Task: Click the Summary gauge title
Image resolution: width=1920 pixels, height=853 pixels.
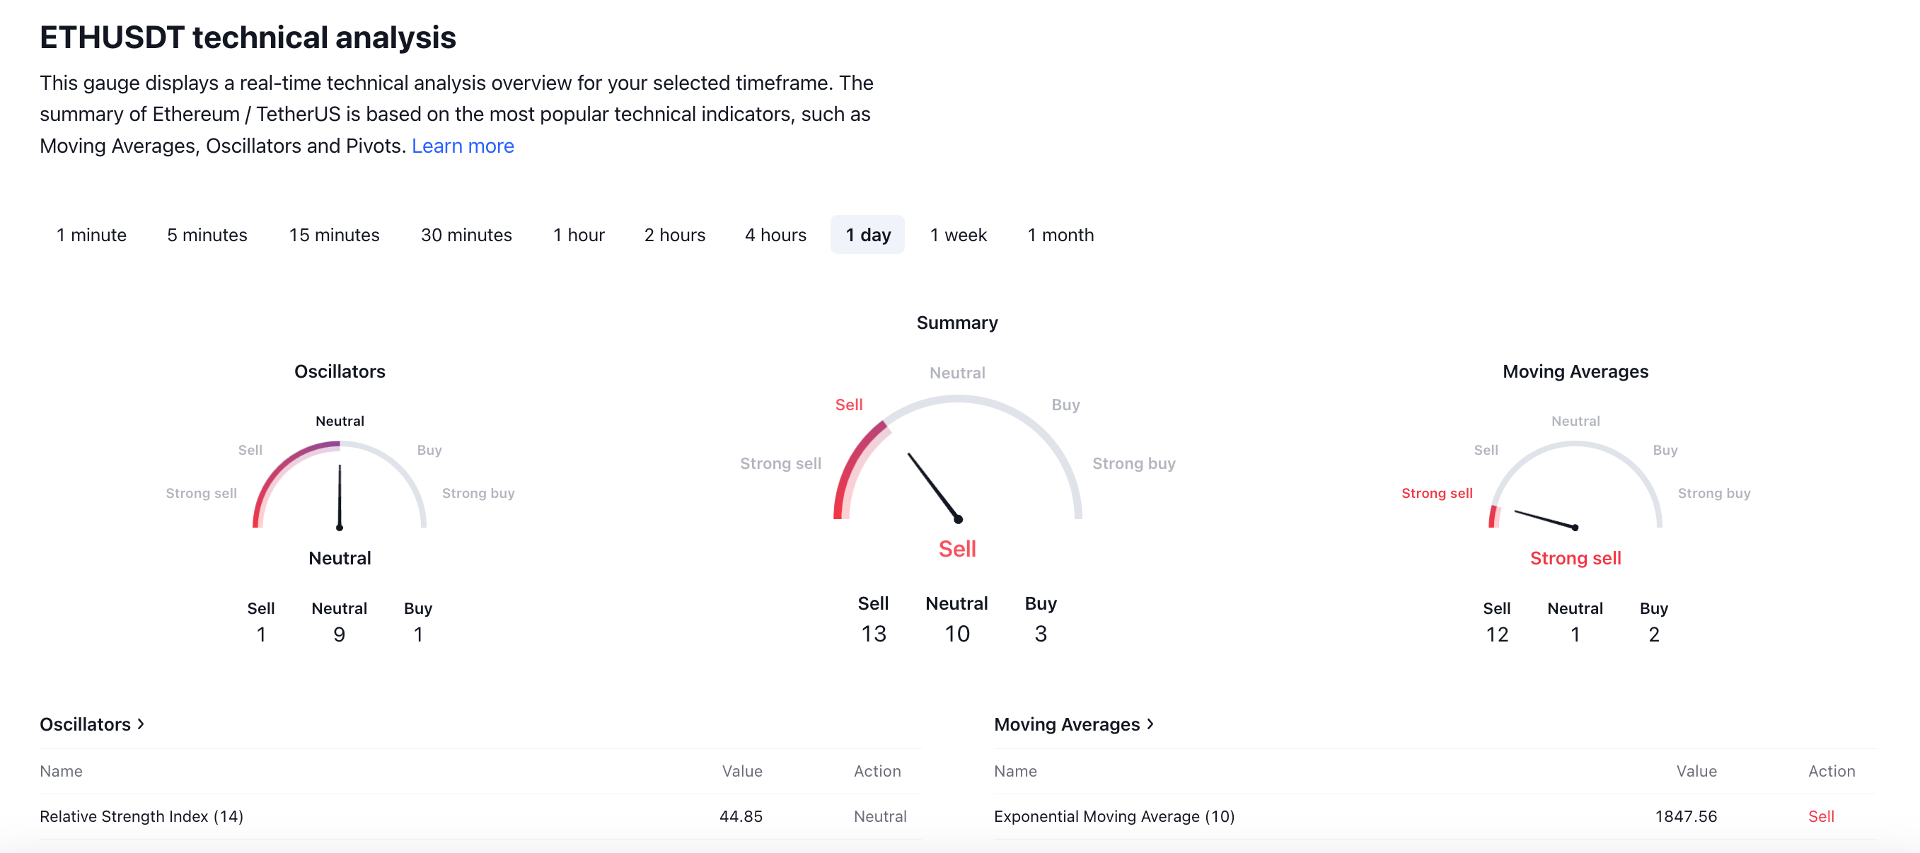Action: tap(957, 323)
